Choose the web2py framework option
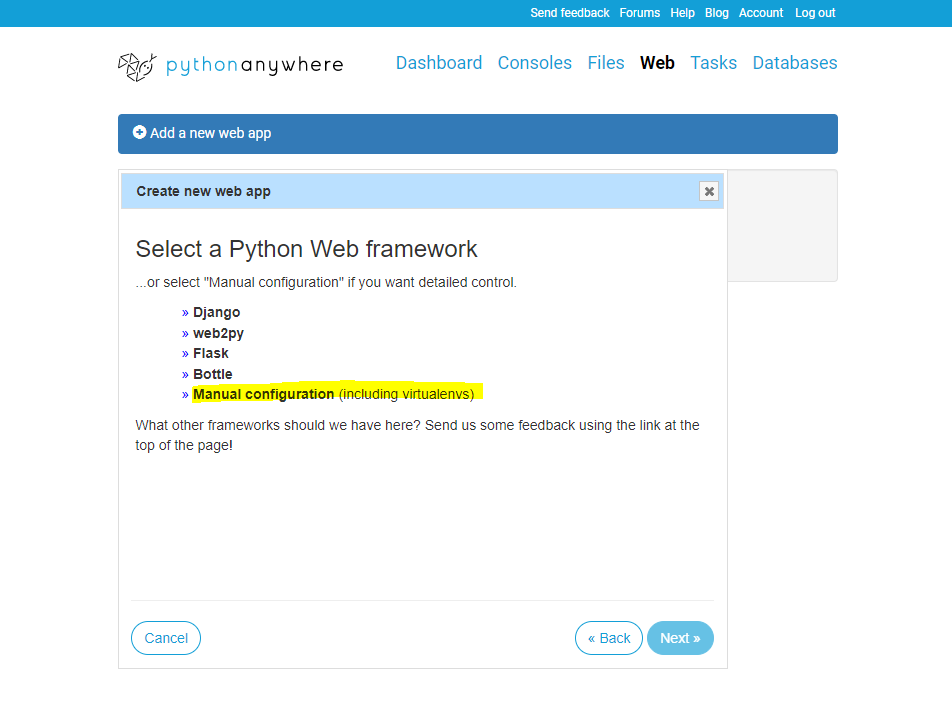 pyautogui.click(x=219, y=333)
